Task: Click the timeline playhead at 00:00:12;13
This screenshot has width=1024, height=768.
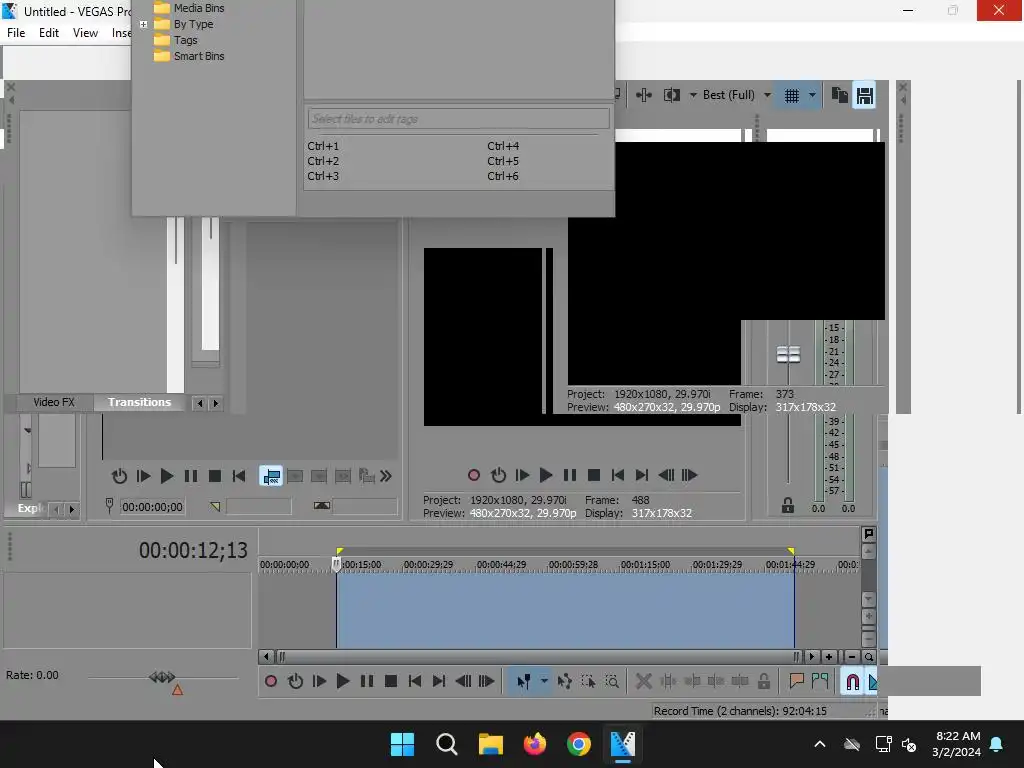Action: tap(336, 564)
